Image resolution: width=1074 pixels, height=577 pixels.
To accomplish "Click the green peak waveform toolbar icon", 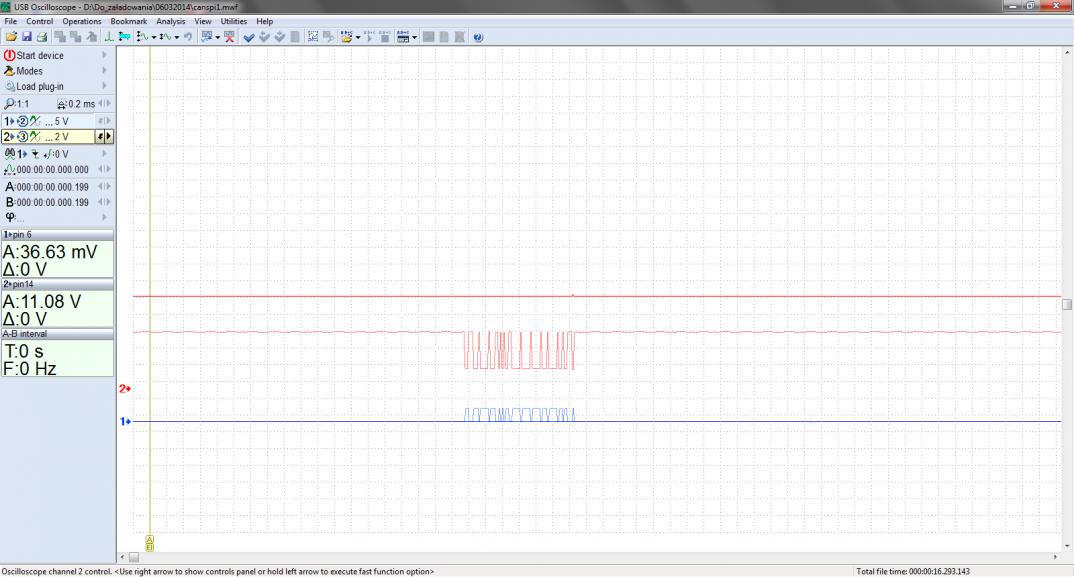I will pos(108,37).
